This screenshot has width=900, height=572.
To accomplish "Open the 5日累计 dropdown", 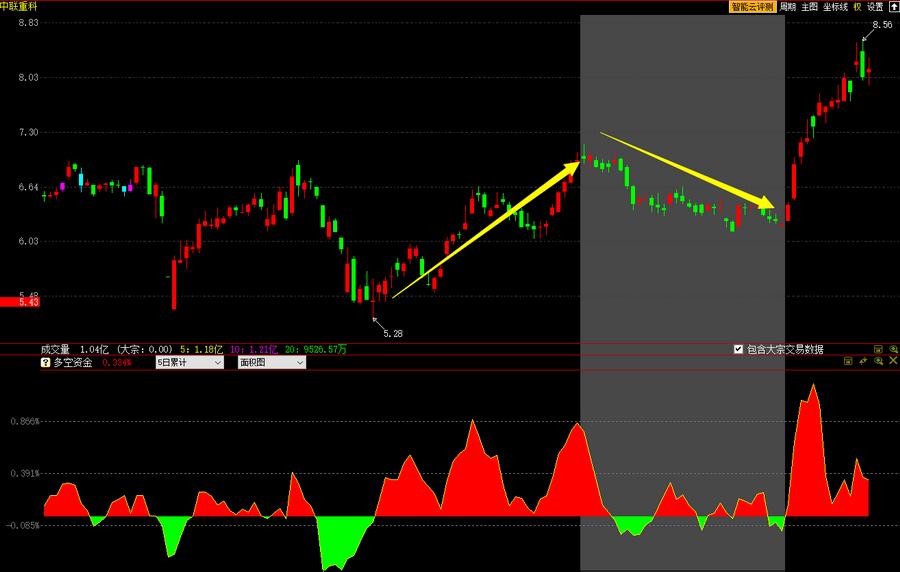I will (189, 363).
